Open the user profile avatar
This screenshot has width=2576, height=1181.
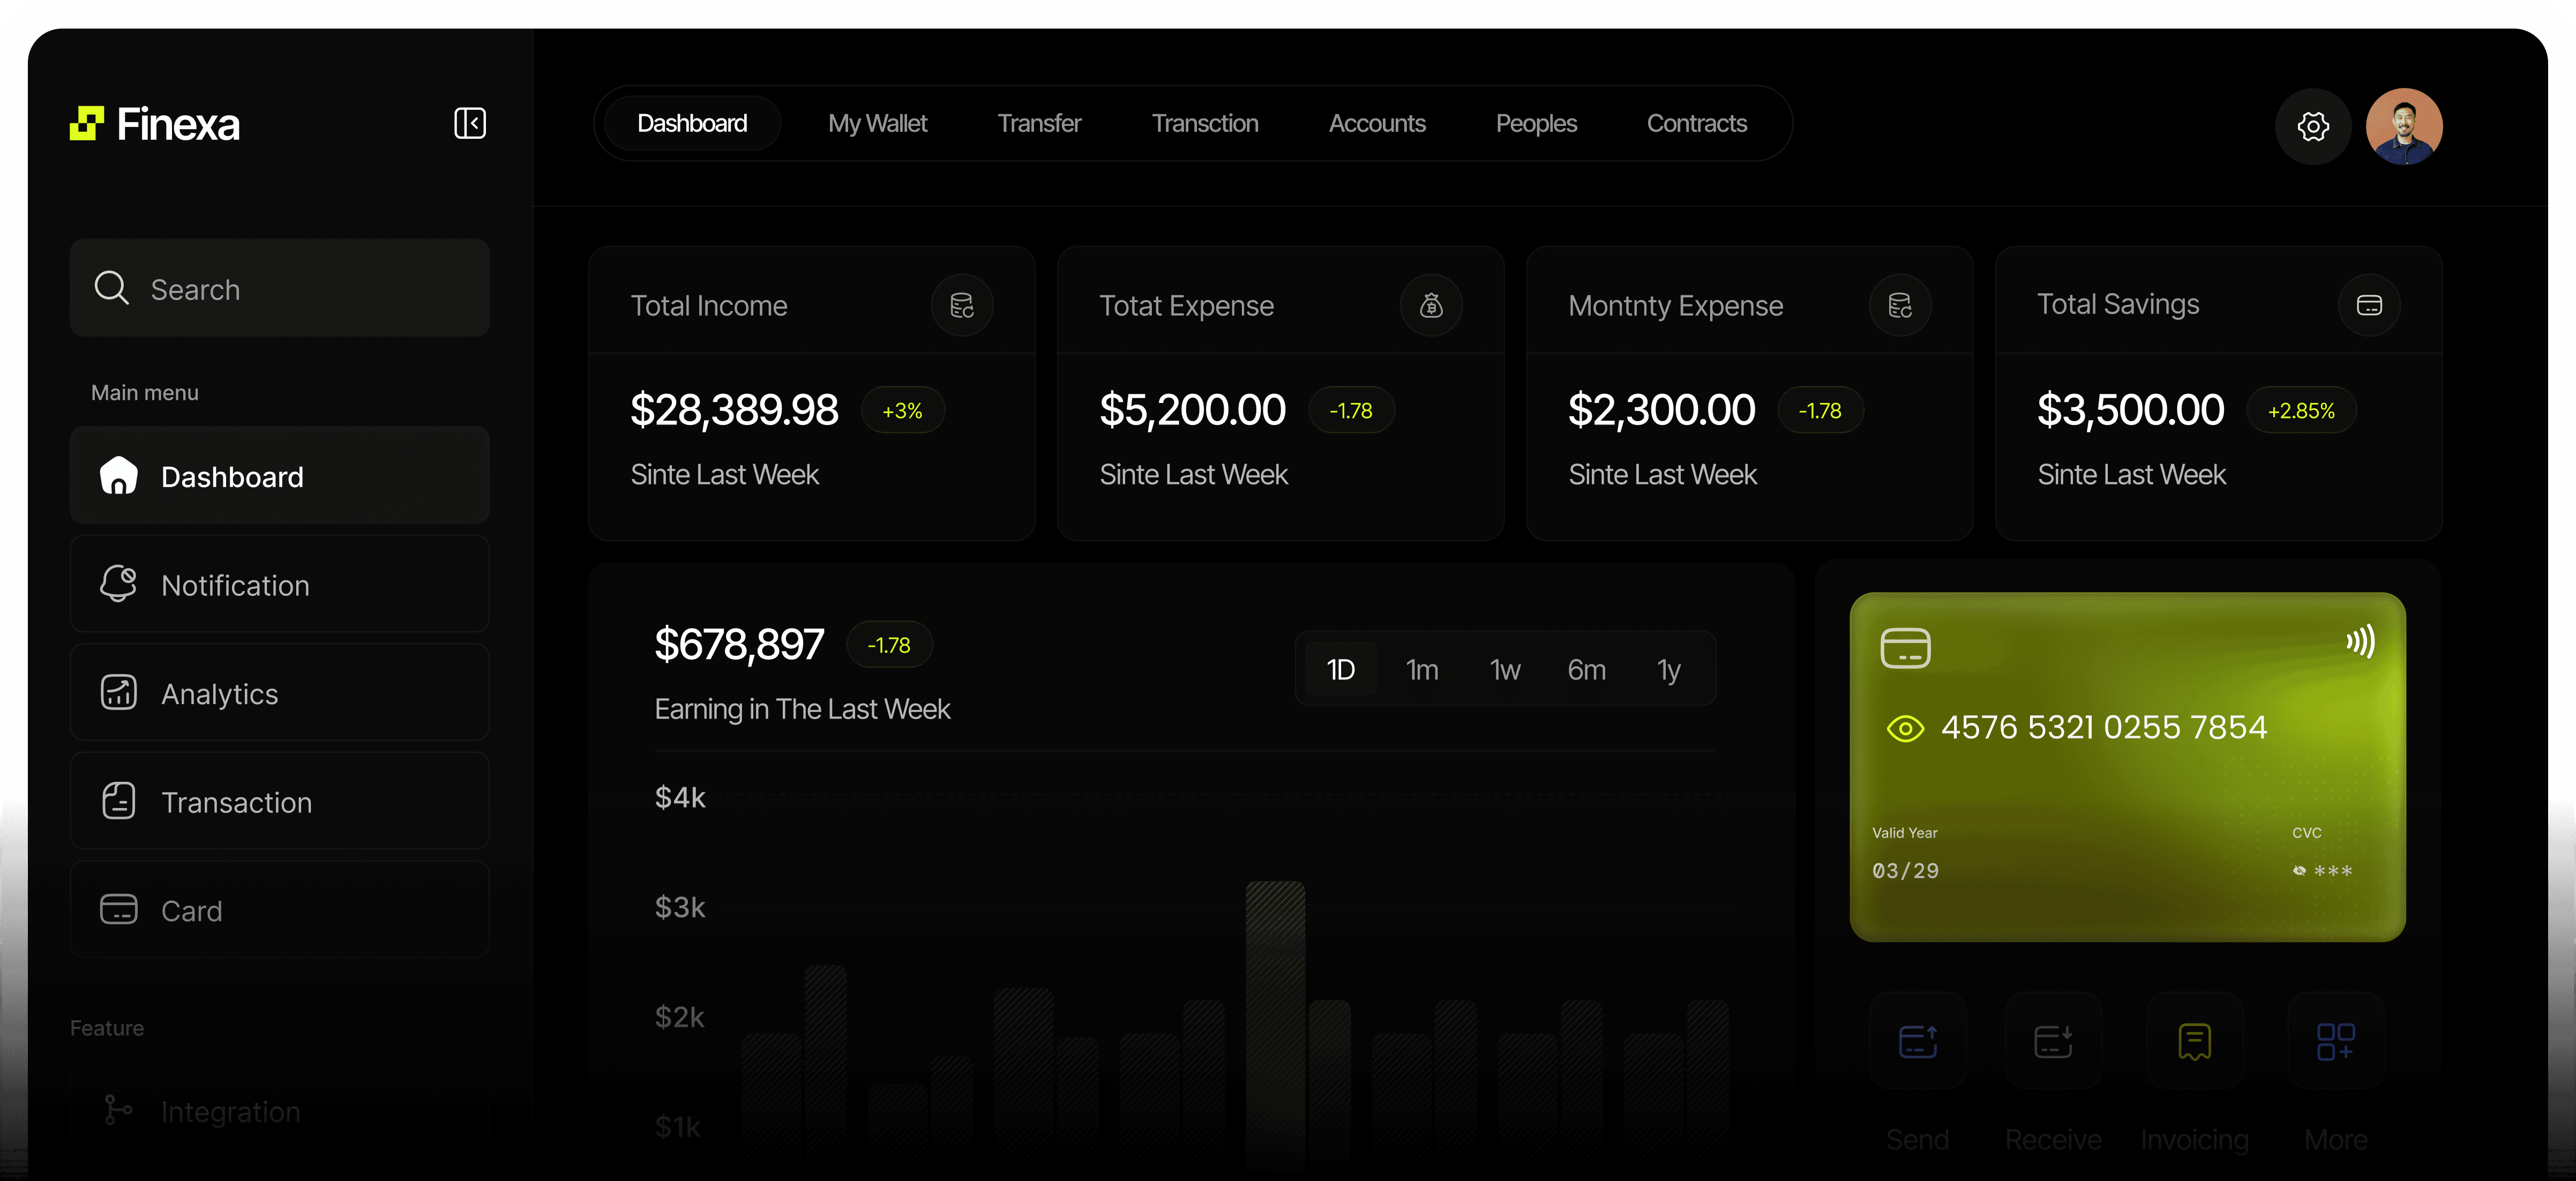tap(2404, 126)
